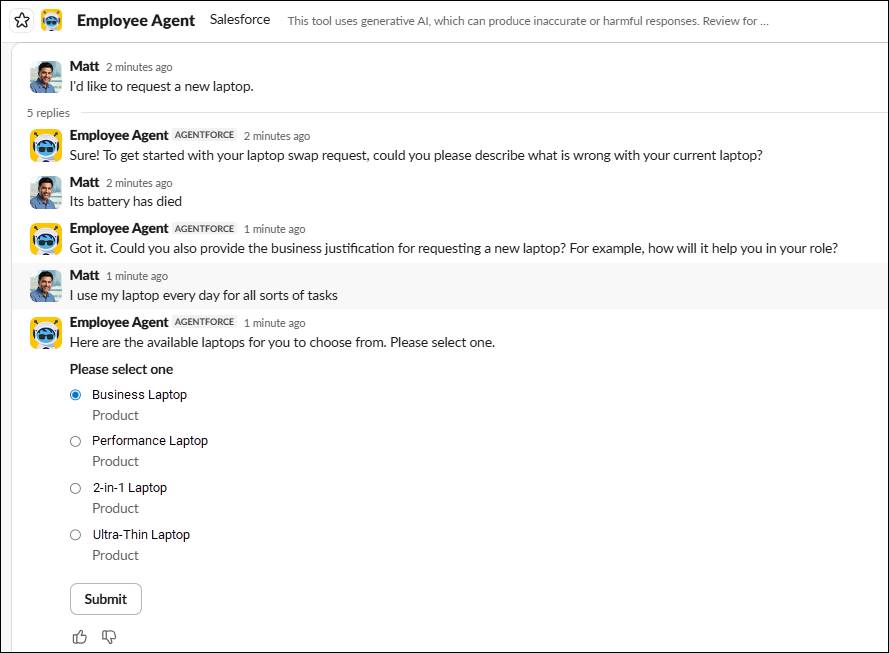Click agent avatar beside business justification question
Image resolution: width=889 pixels, height=653 pixels.
pos(46,239)
